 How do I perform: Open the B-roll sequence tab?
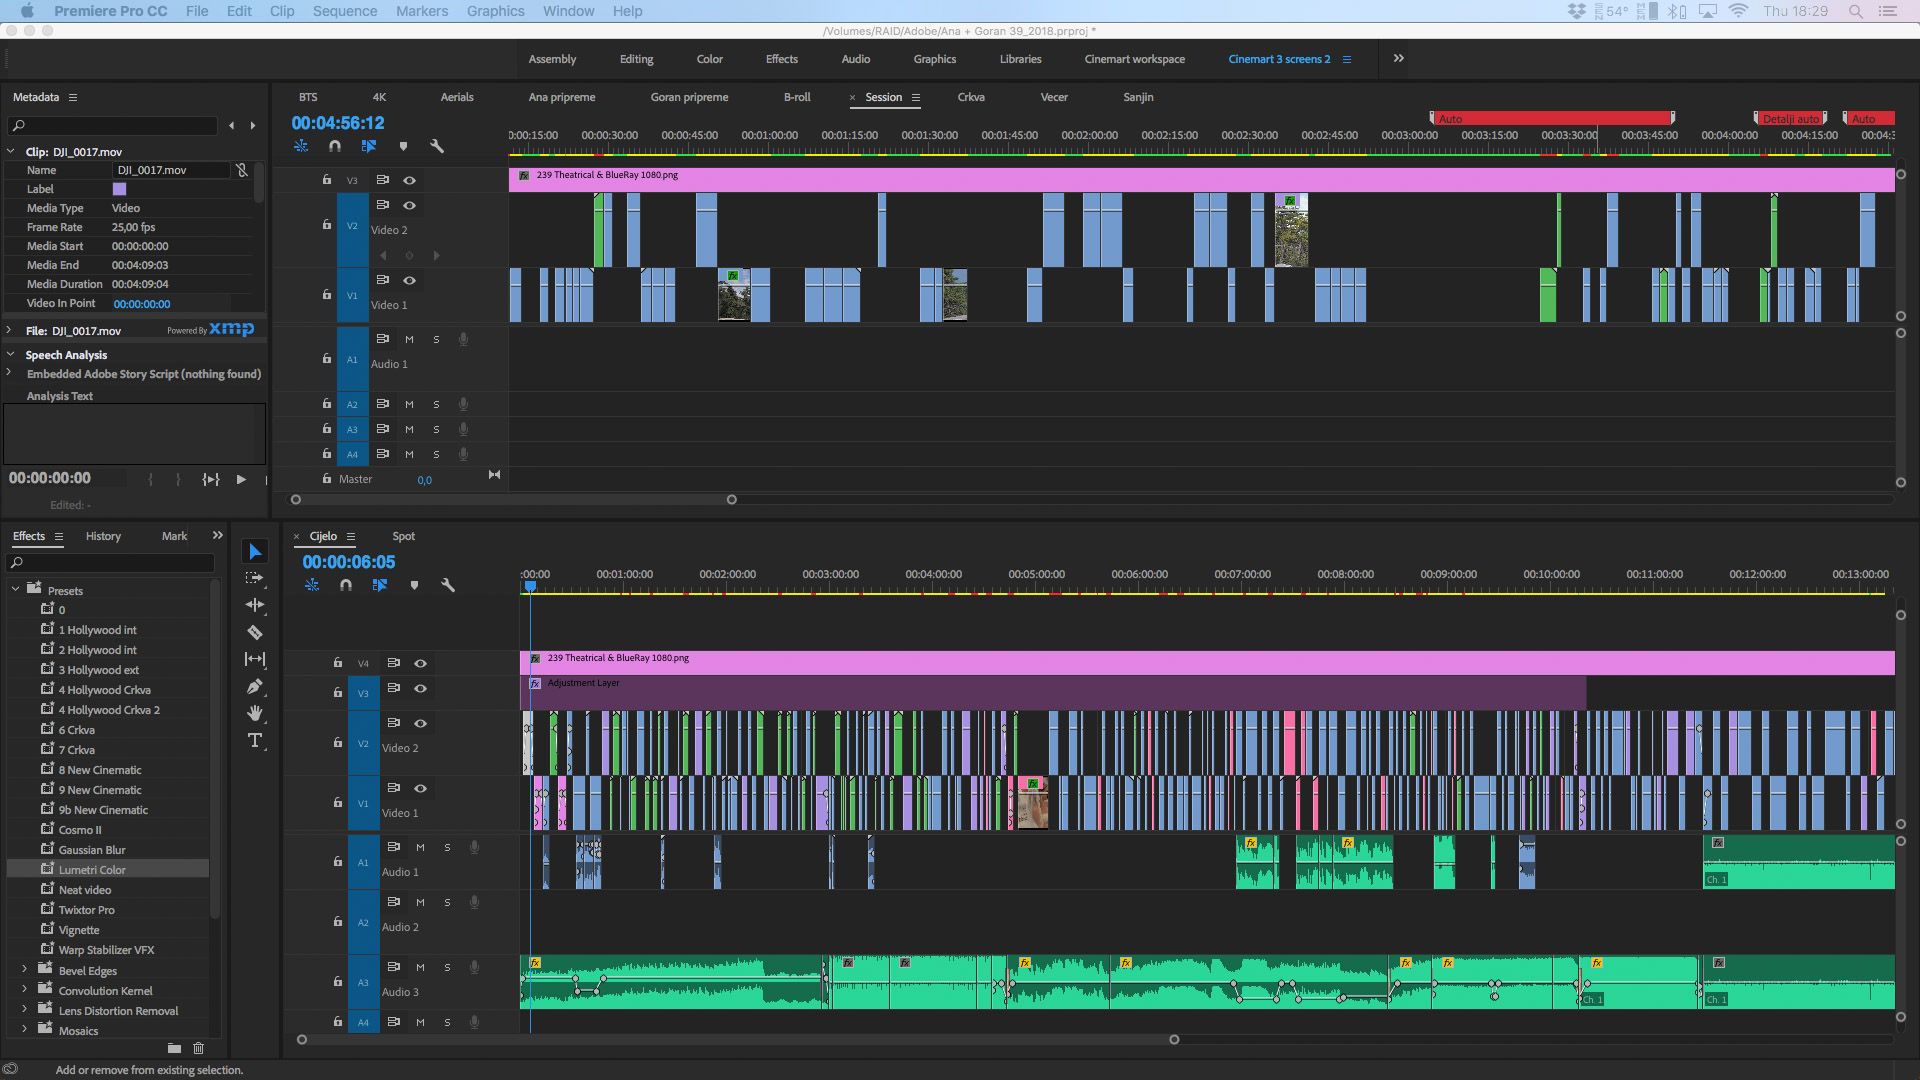click(x=797, y=97)
